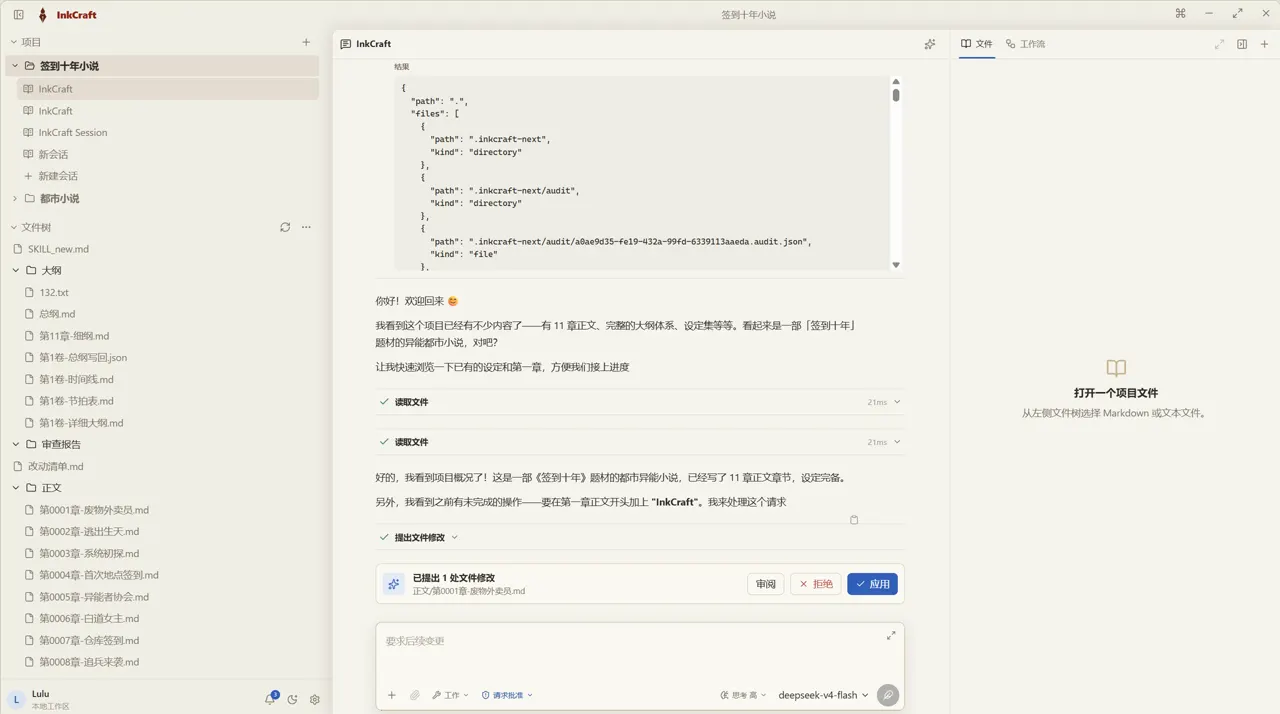This screenshot has height=714, width=1280.
Task: Add a new project with the plus icon
Action: 306,42
